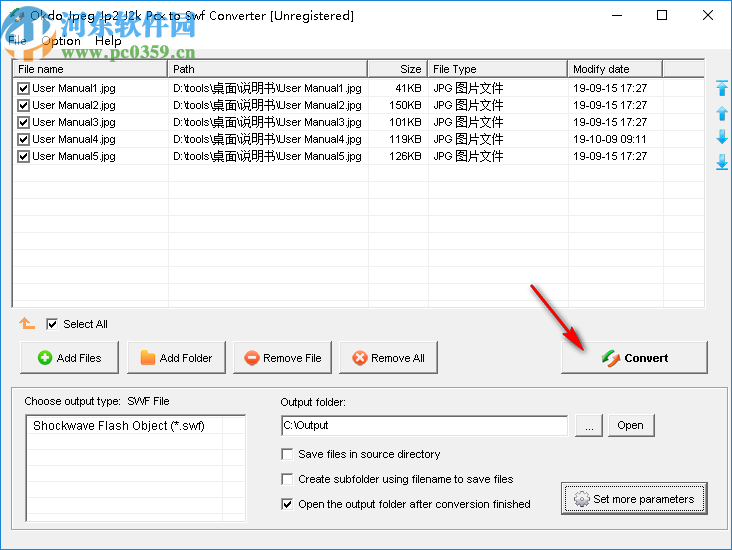The width and height of the screenshot is (732, 550).
Task: Click the Remove All button
Action: point(388,358)
